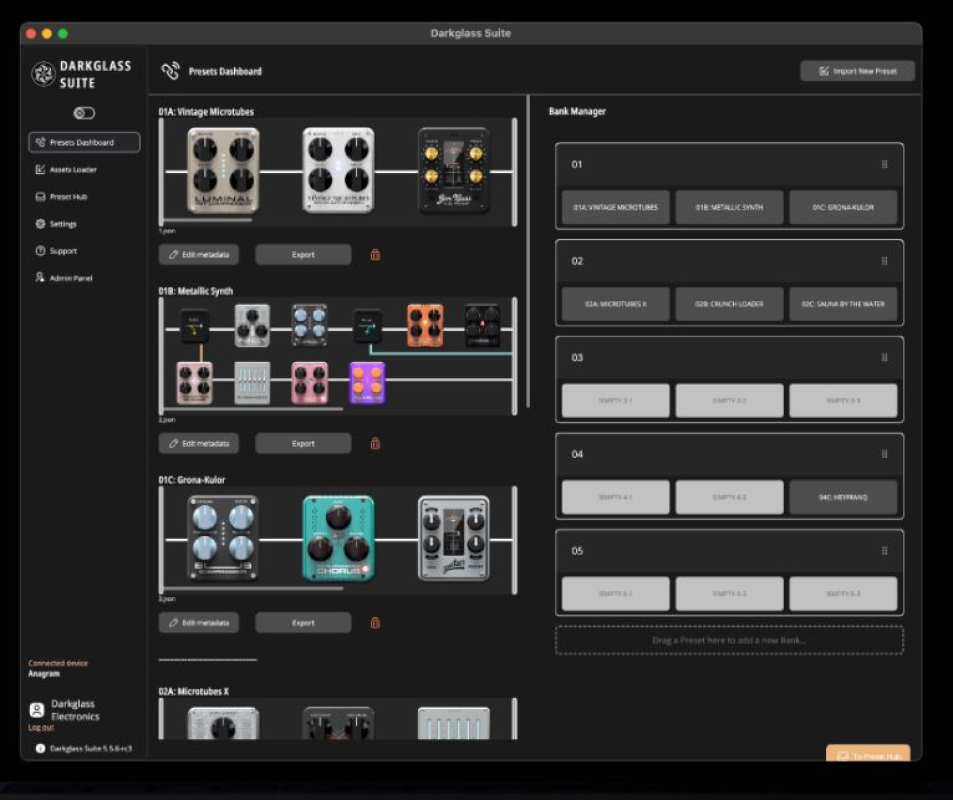Click empty slot 3-1 in bank 03

616,401
